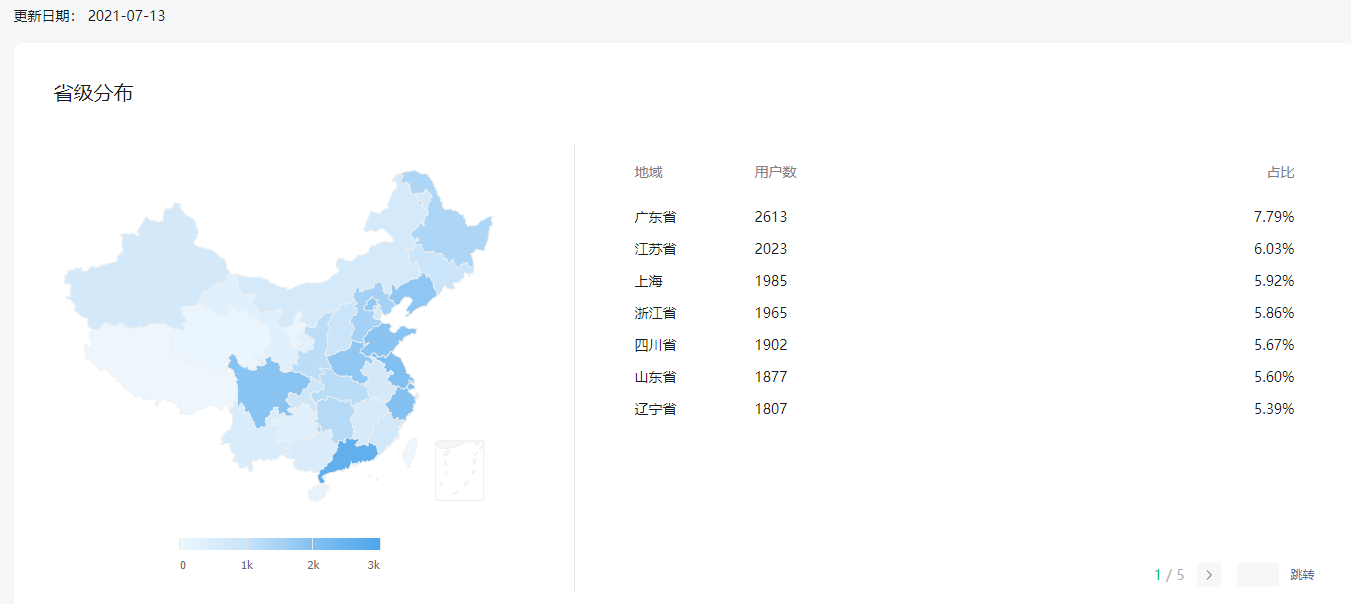
Task: Click the 地域 column header
Action: coord(648,172)
